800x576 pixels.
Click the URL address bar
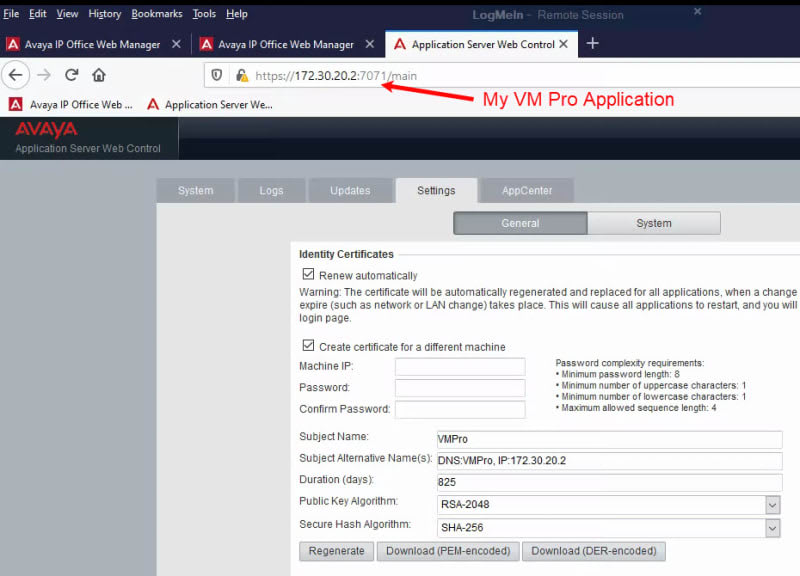[502, 76]
